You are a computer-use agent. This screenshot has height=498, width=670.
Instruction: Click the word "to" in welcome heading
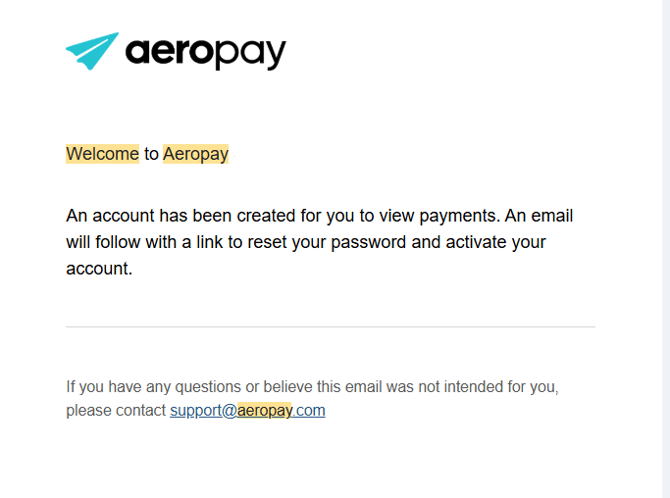pos(151,154)
